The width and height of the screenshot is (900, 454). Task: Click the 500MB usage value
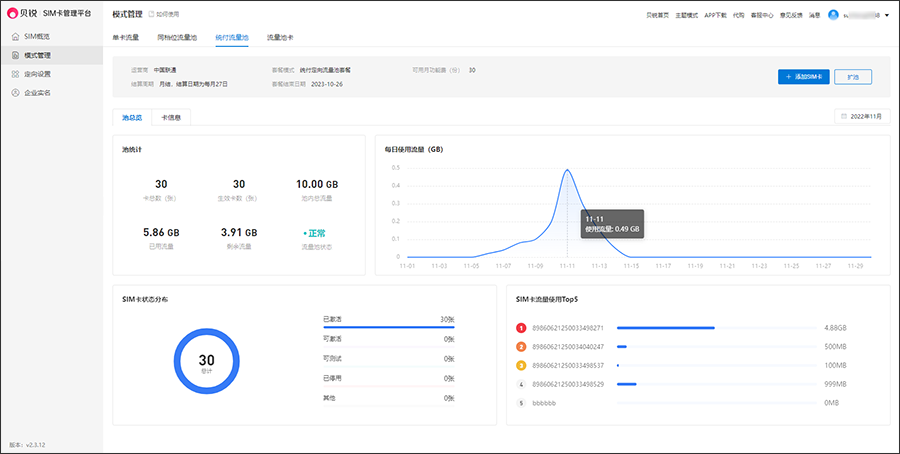click(835, 347)
